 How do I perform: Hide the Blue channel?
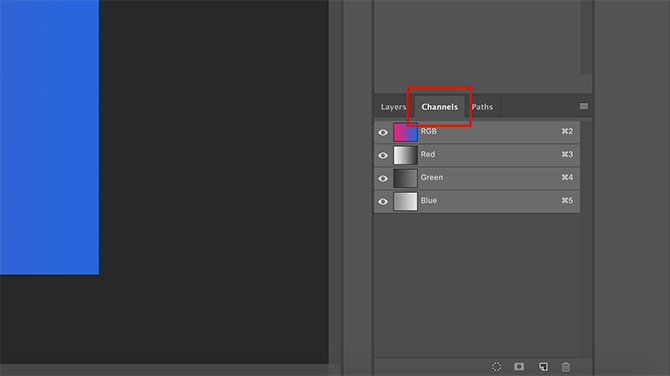click(383, 202)
